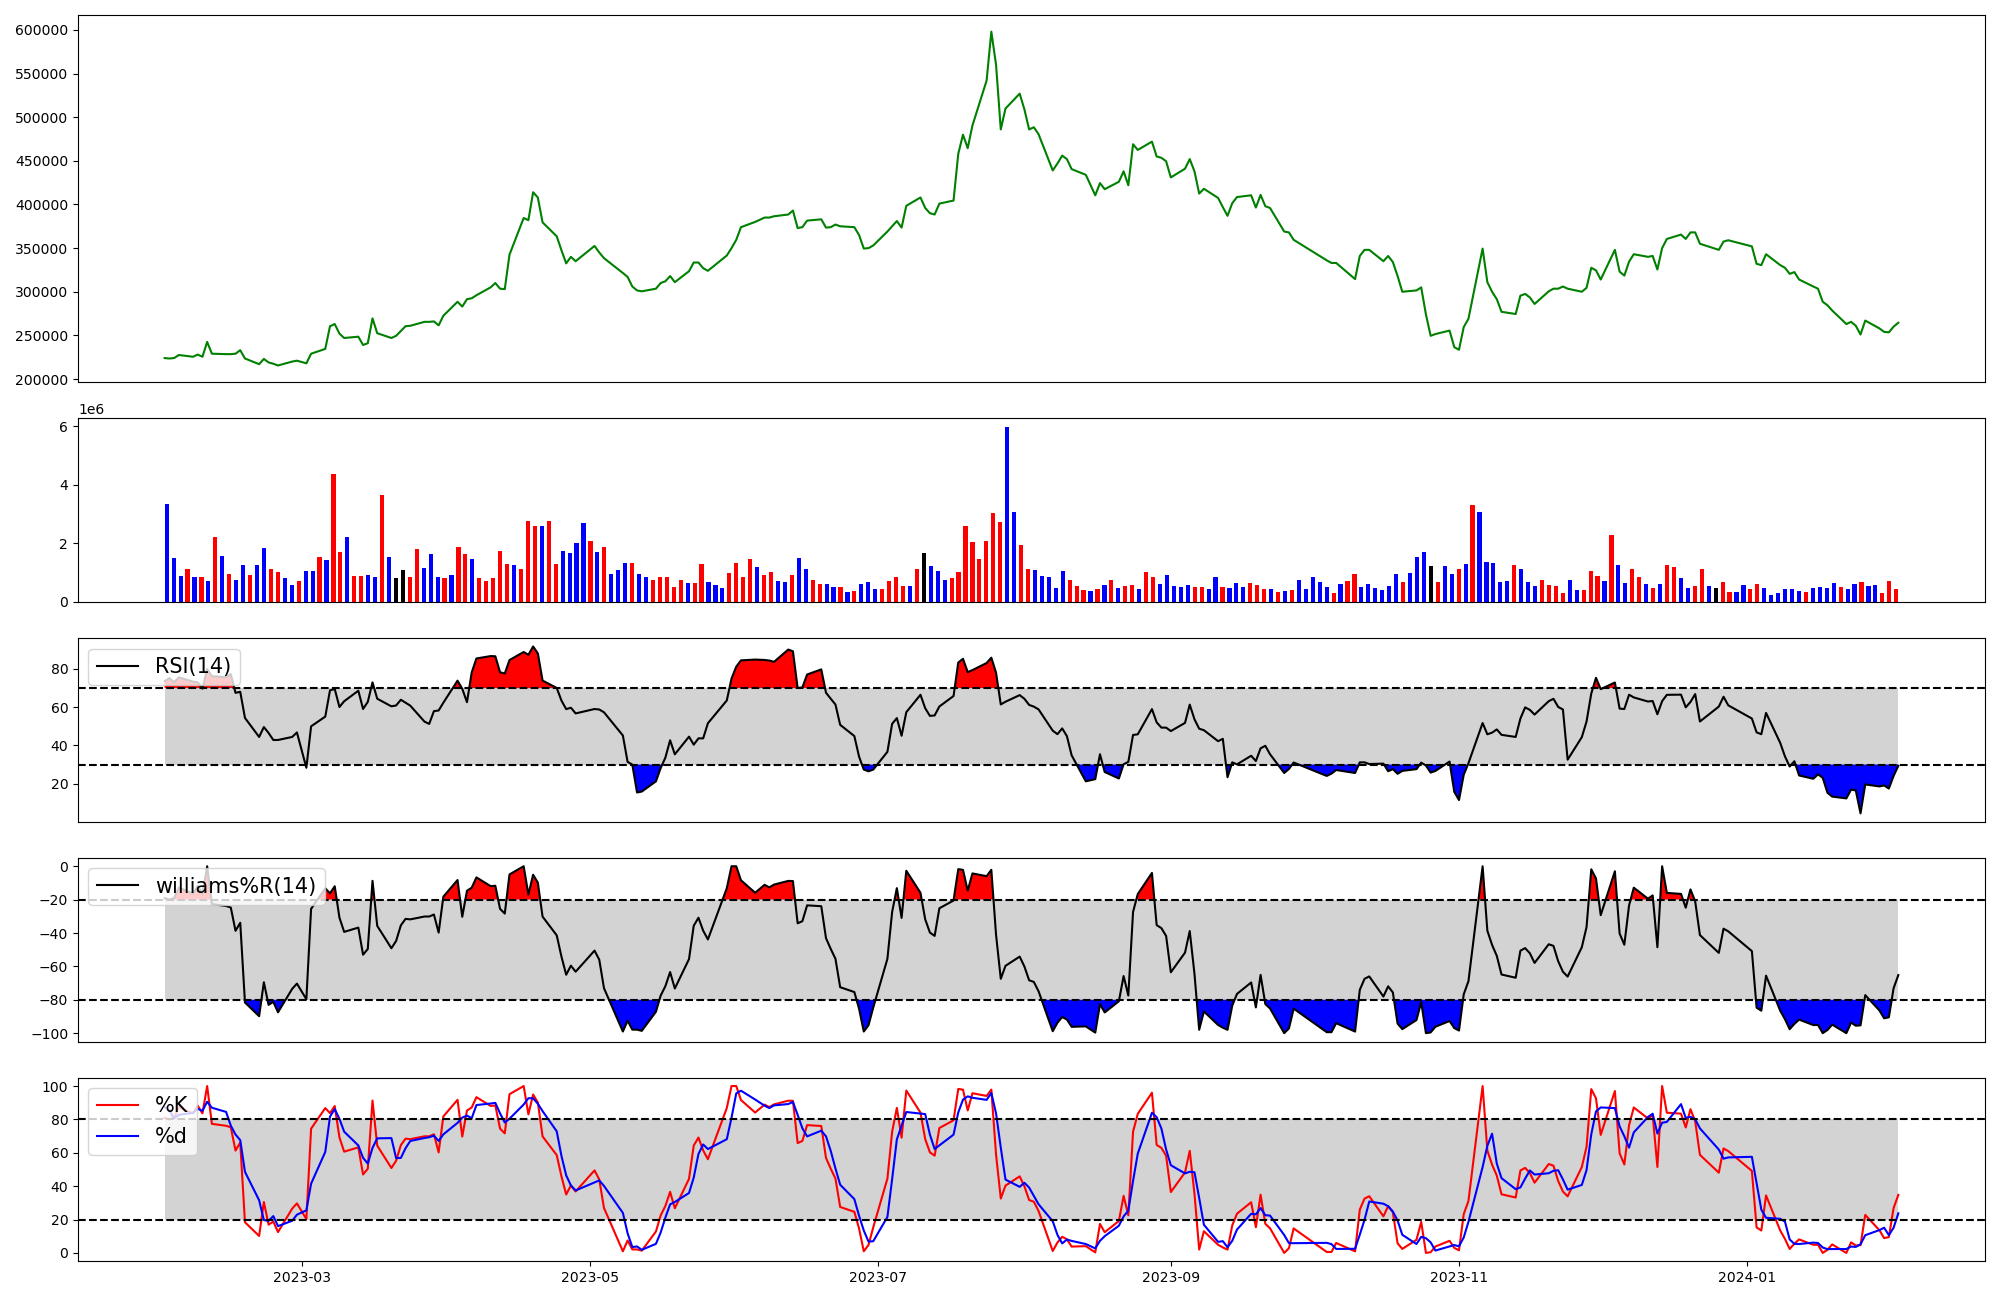
Task: Click the 2023-05 x-axis date label
Action: click(590, 1277)
